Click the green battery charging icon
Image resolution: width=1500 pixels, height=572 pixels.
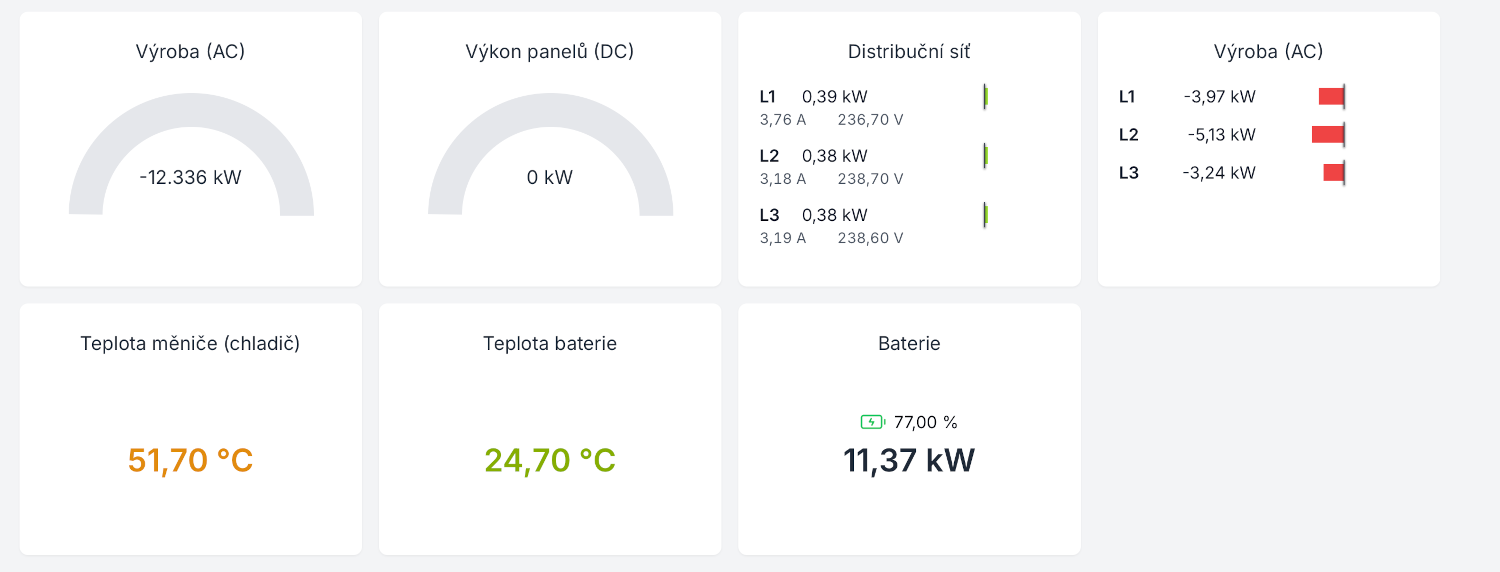click(872, 422)
